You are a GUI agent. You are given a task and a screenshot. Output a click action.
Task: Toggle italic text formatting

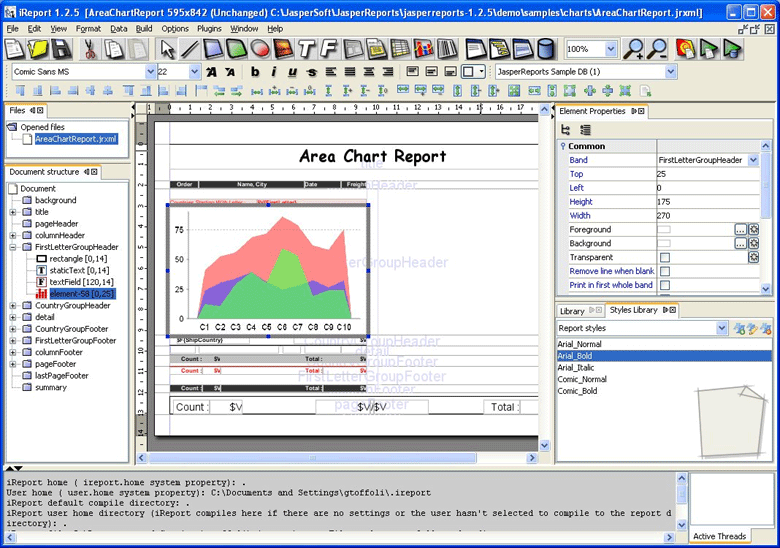[x=274, y=72]
